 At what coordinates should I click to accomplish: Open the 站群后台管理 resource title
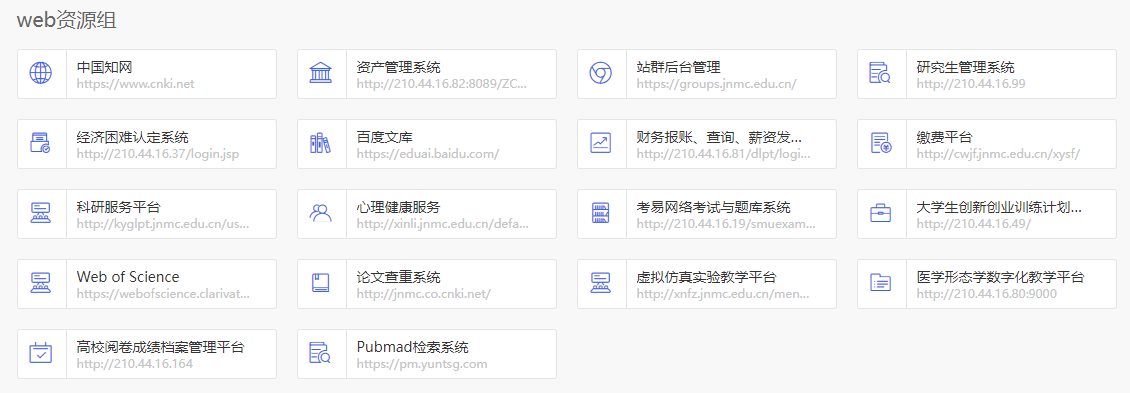coord(678,67)
